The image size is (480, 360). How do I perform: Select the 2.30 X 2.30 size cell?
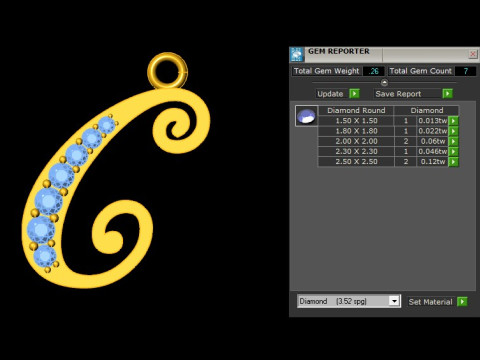tap(356, 151)
